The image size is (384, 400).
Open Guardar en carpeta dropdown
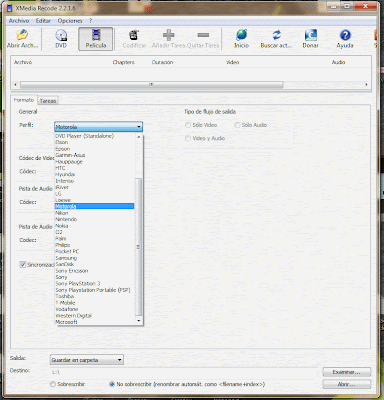[x=87, y=360]
